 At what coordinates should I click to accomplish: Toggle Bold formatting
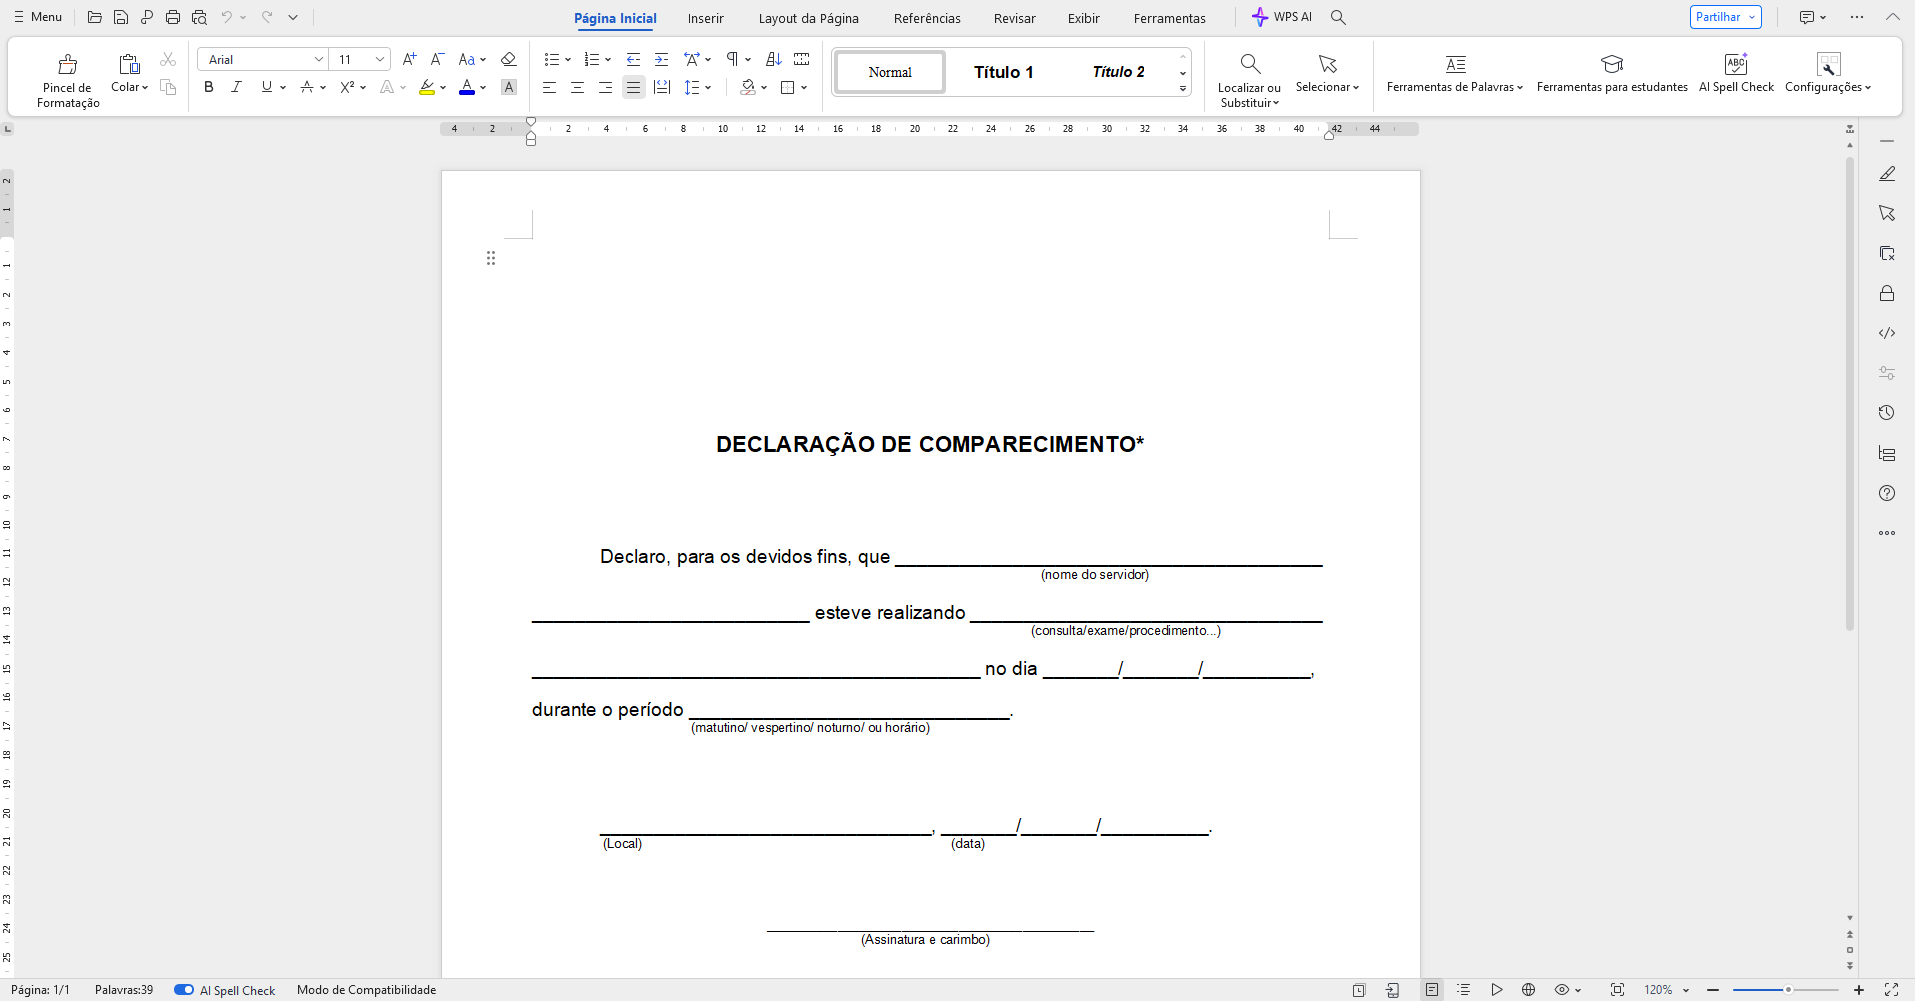(209, 87)
